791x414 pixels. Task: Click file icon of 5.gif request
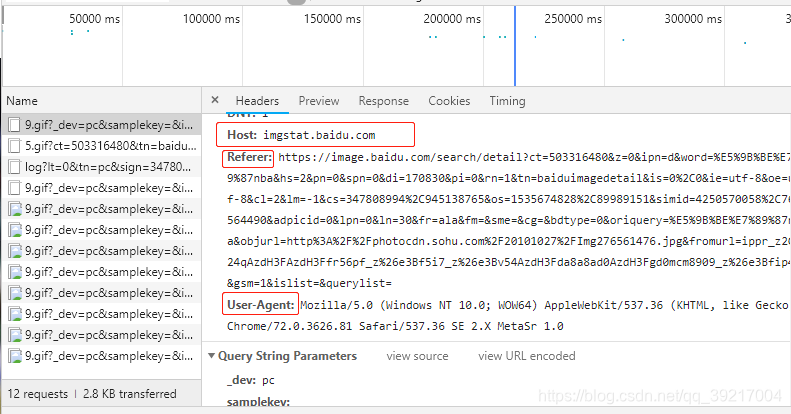pyautogui.click(x=15, y=146)
